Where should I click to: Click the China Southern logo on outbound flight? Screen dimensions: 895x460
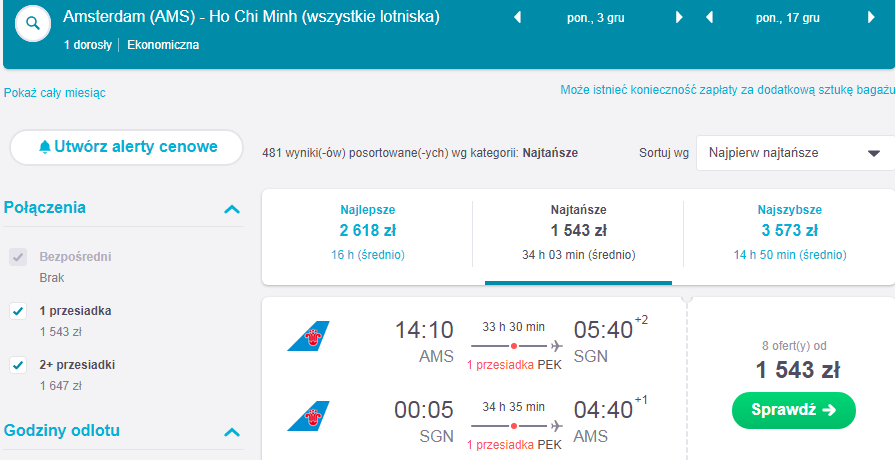pyautogui.click(x=308, y=336)
